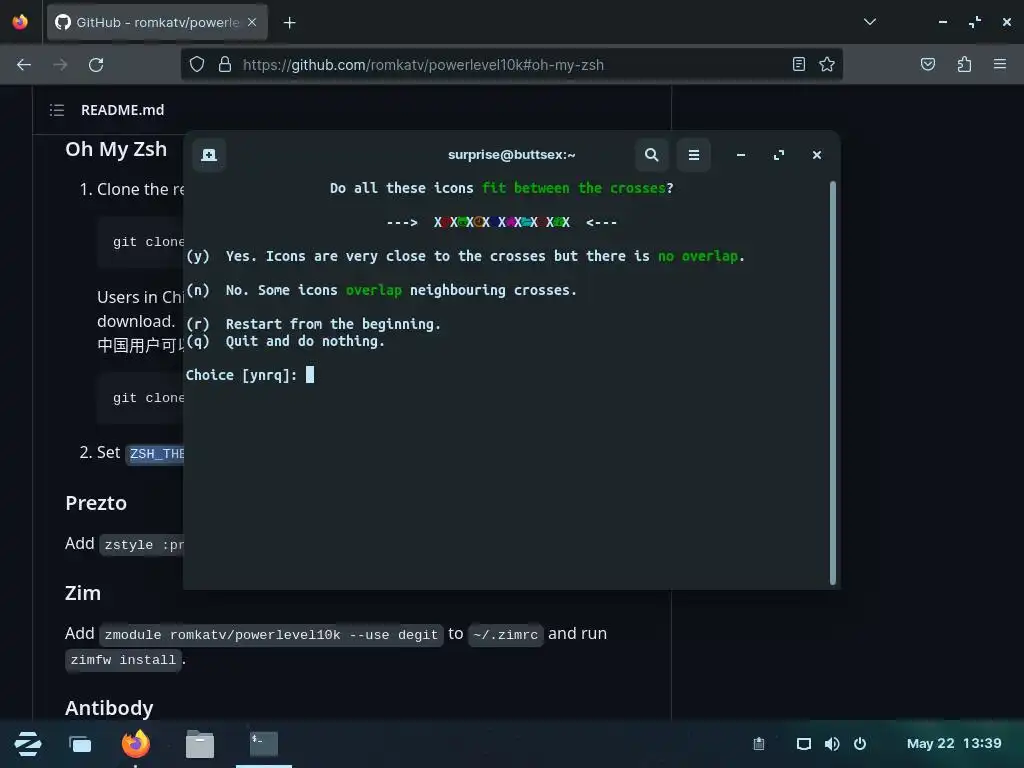Open the display tray icon
Viewport: 1024px width, 768px height.
pyautogui.click(x=804, y=744)
